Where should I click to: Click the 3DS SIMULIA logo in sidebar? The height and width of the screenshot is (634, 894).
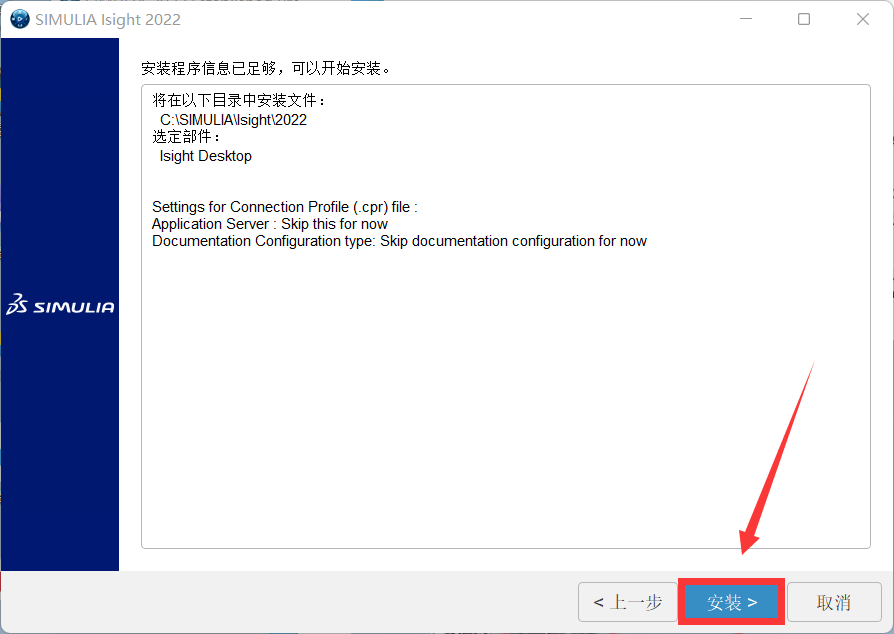pyautogui.click(x=60, y=305)
